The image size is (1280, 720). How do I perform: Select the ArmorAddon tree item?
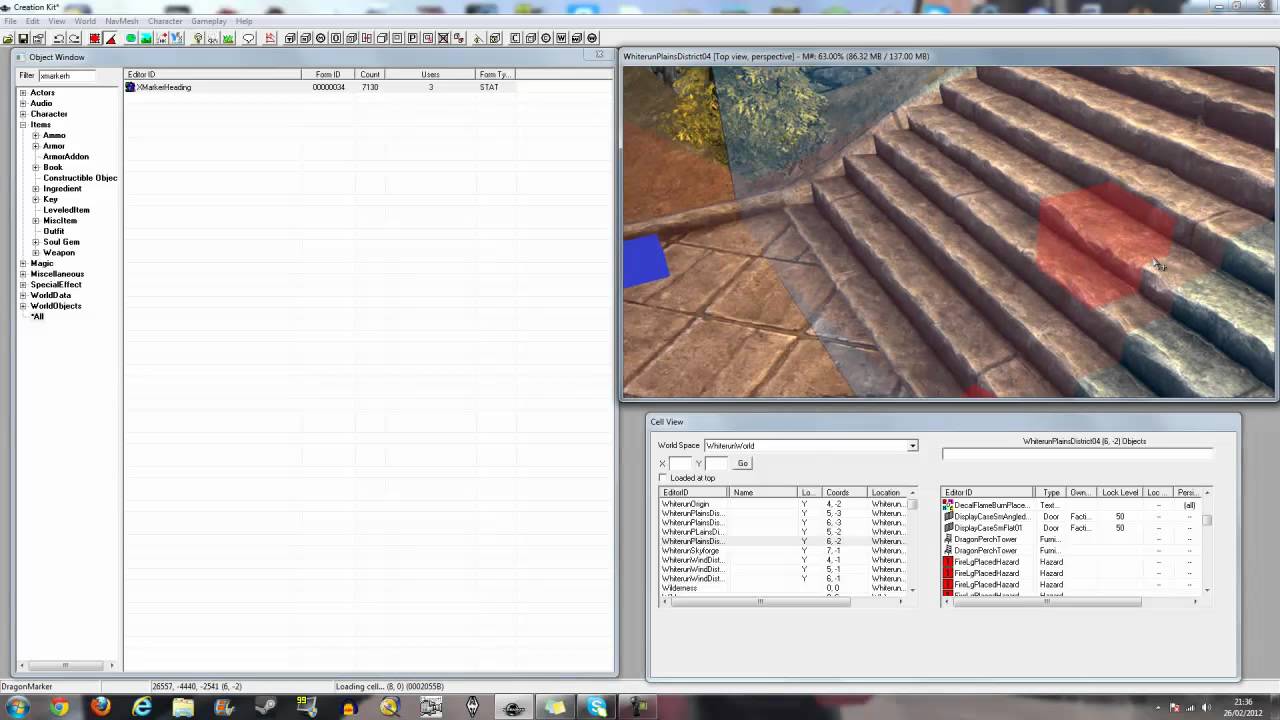pos(66,157)
